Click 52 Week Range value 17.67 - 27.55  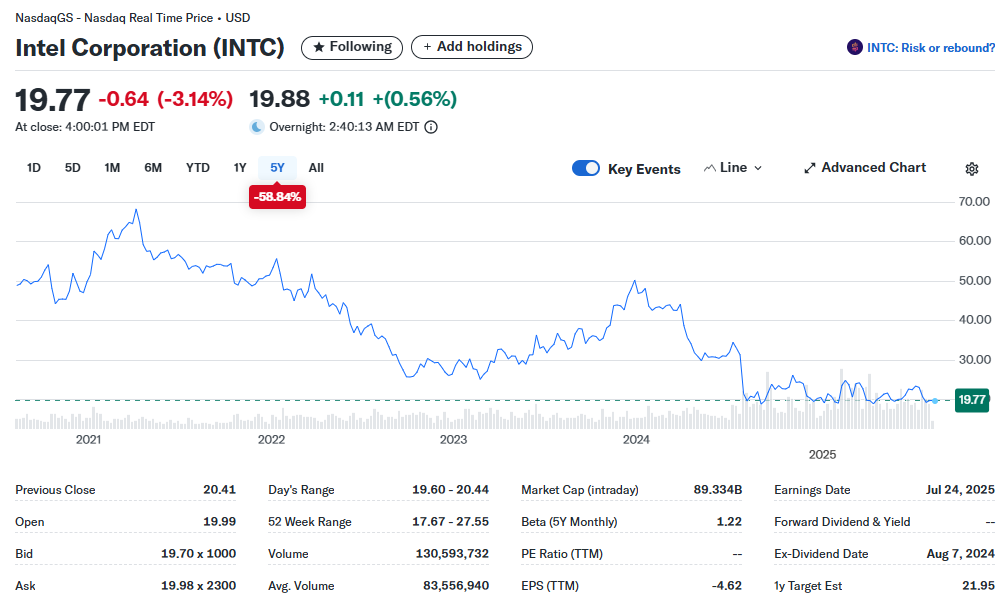point(450,522)
